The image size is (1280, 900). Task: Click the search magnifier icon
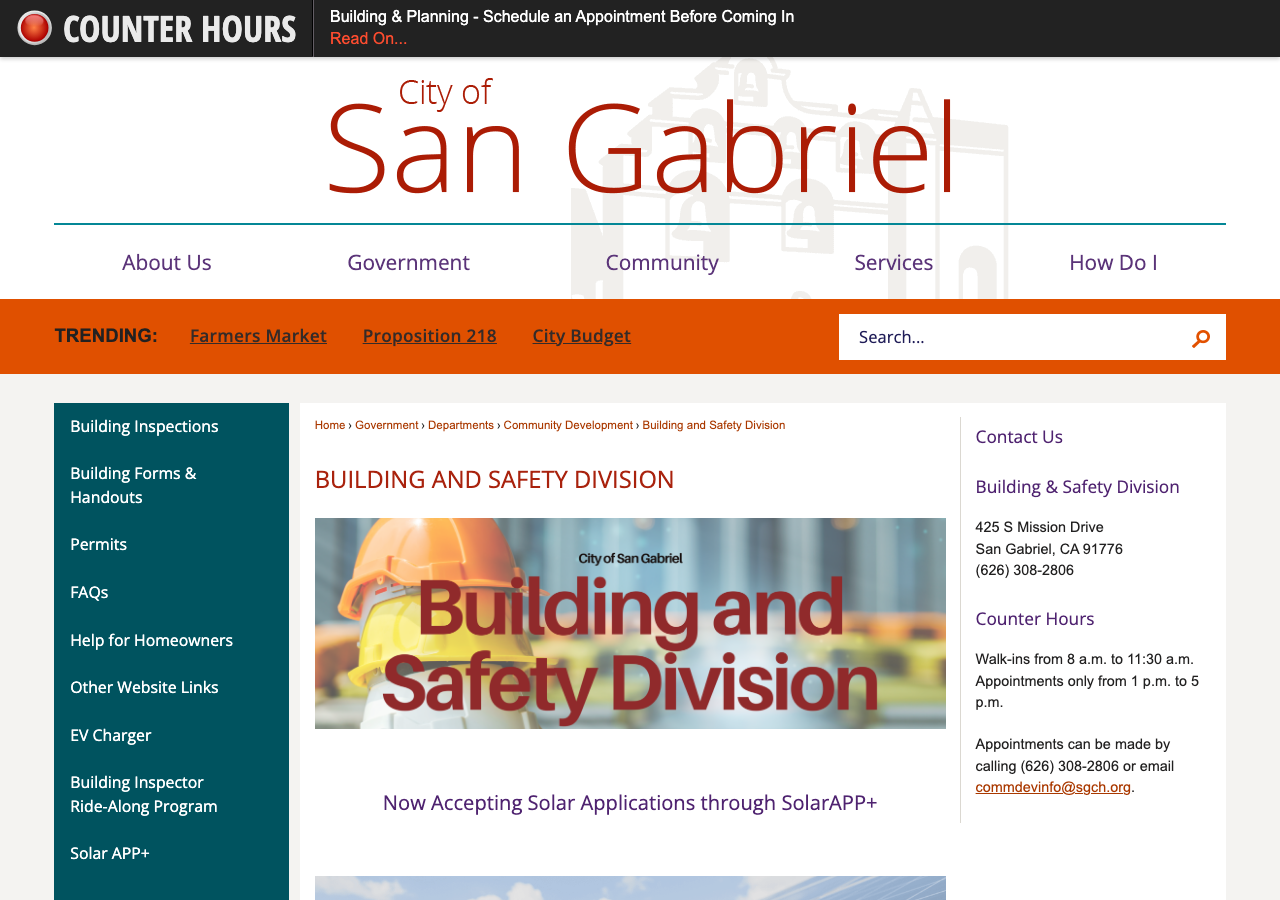[1201, 338]
